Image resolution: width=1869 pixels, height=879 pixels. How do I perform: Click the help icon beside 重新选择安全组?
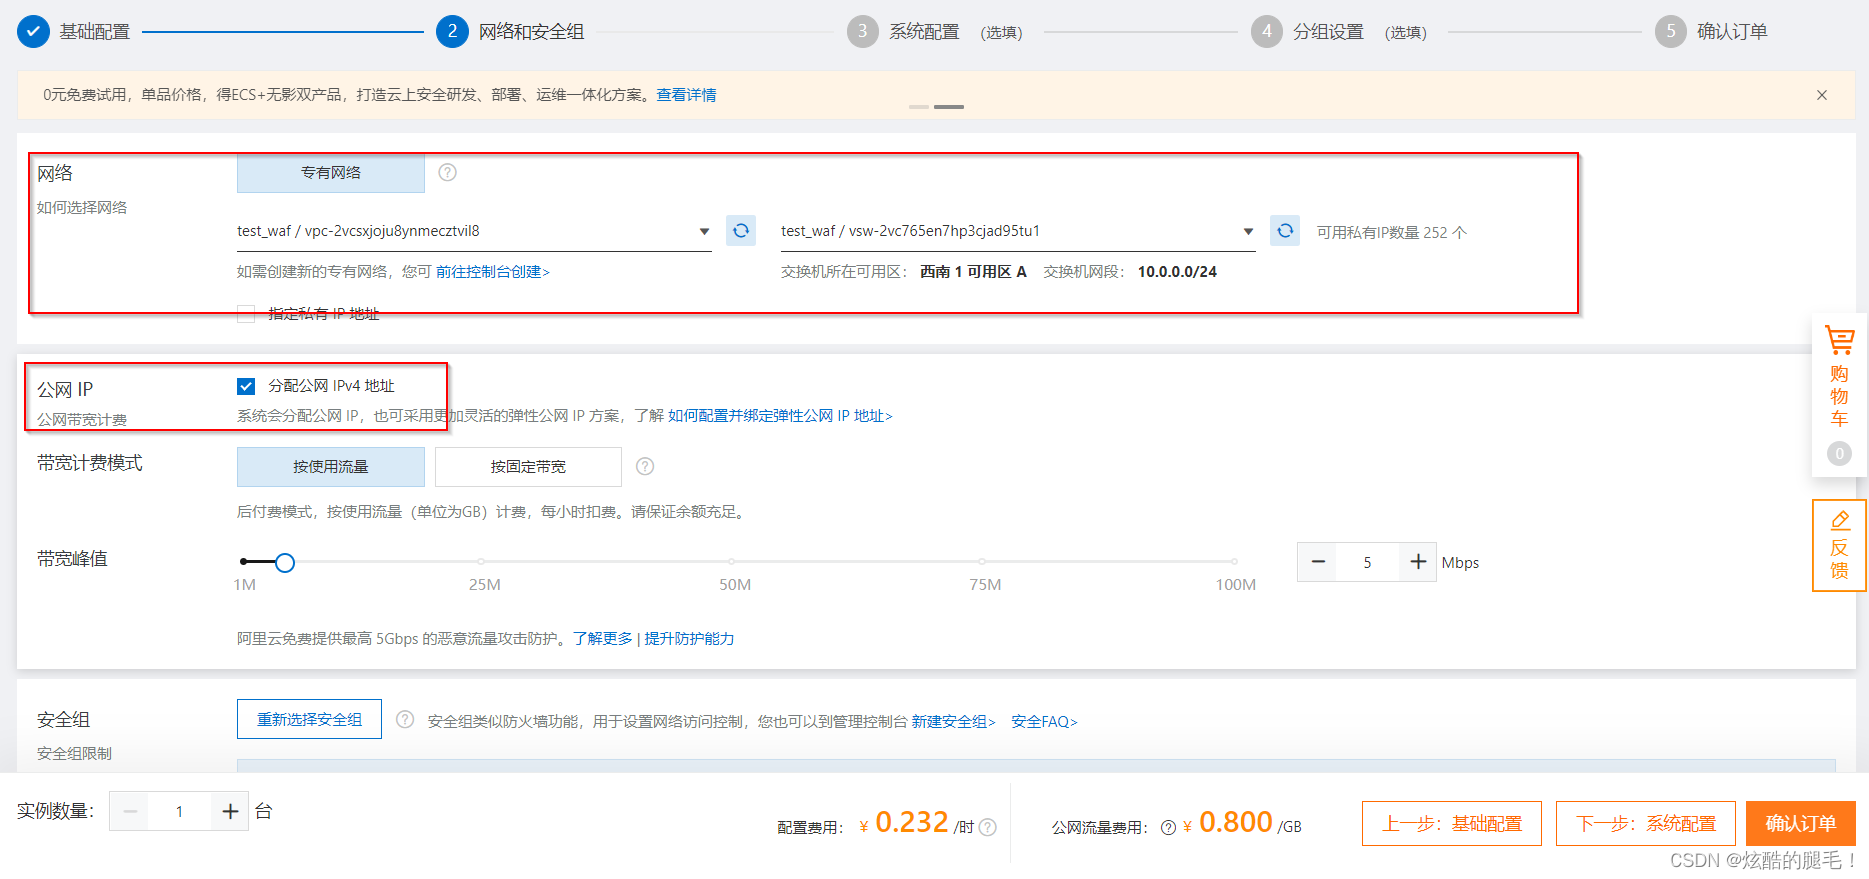click(x=405, y=720)
